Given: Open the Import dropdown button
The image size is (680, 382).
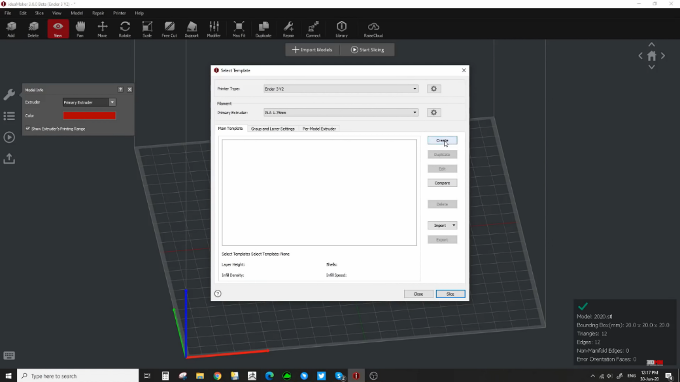Looking at the screenshot, I should click(x=442, y=225).
